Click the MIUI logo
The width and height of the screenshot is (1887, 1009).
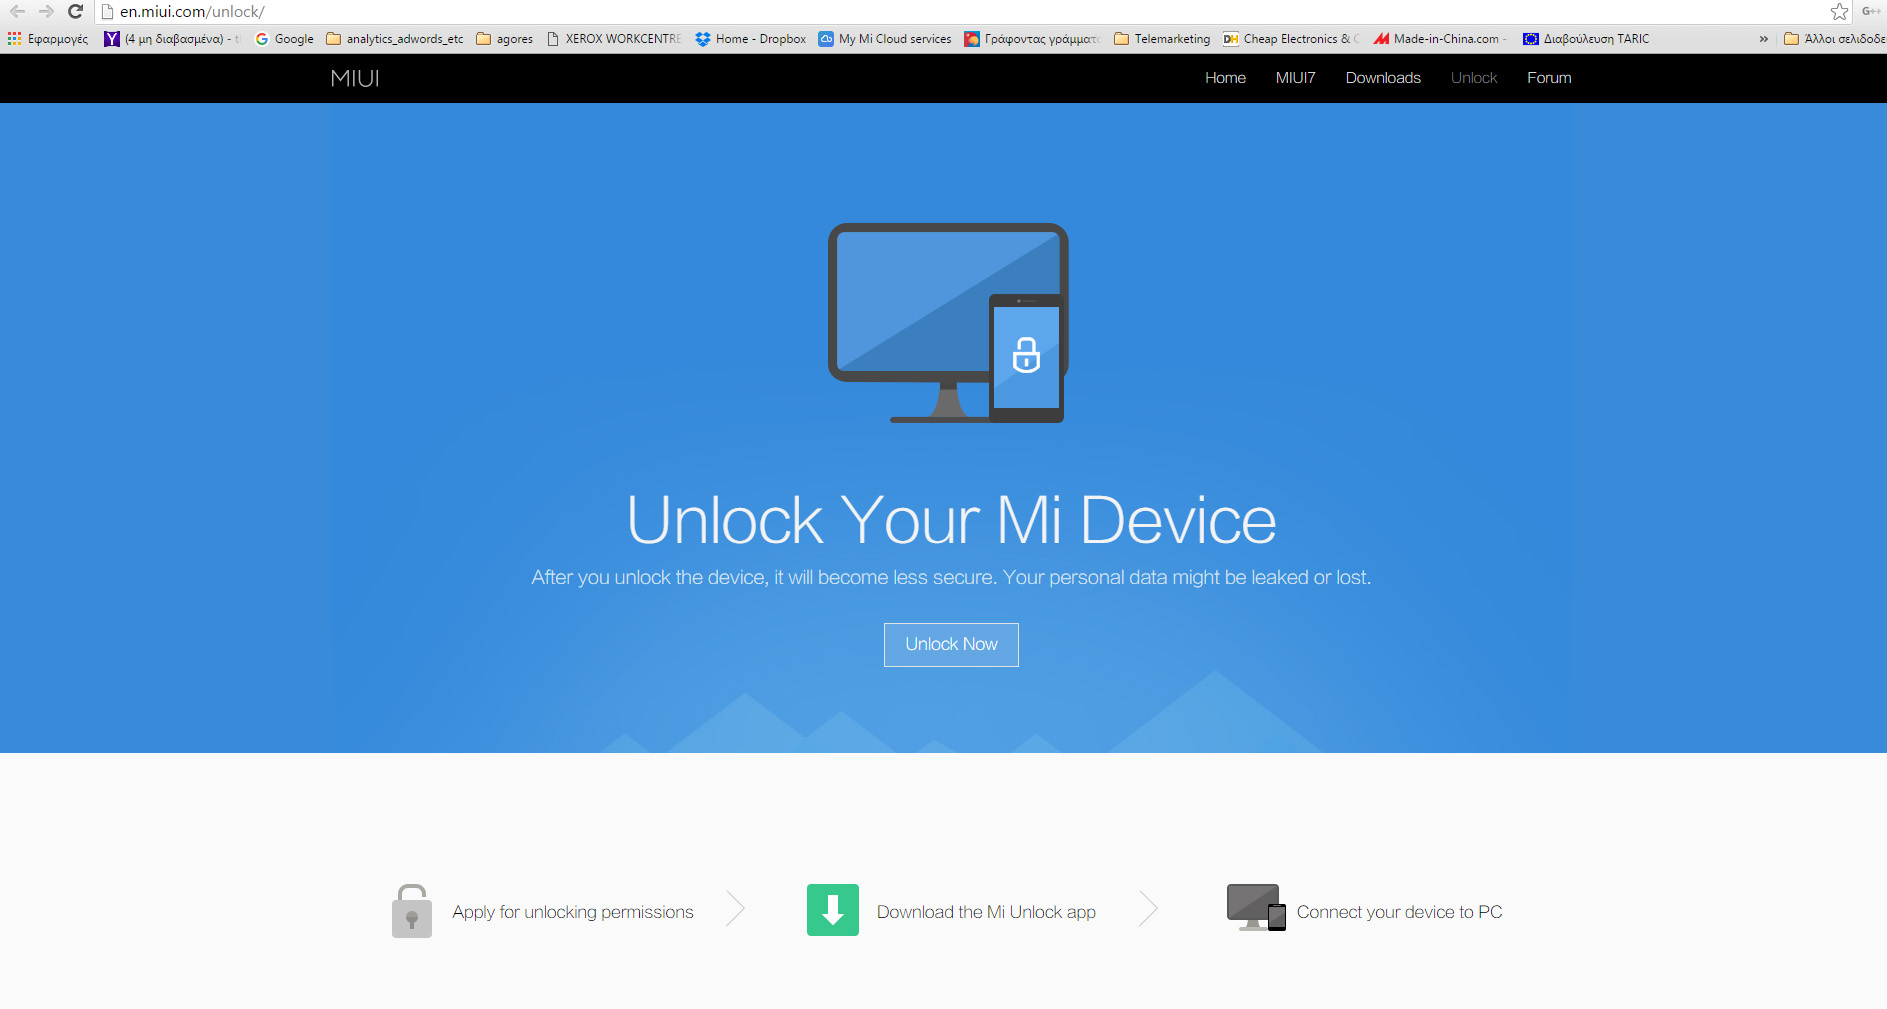tap(355, 78)
